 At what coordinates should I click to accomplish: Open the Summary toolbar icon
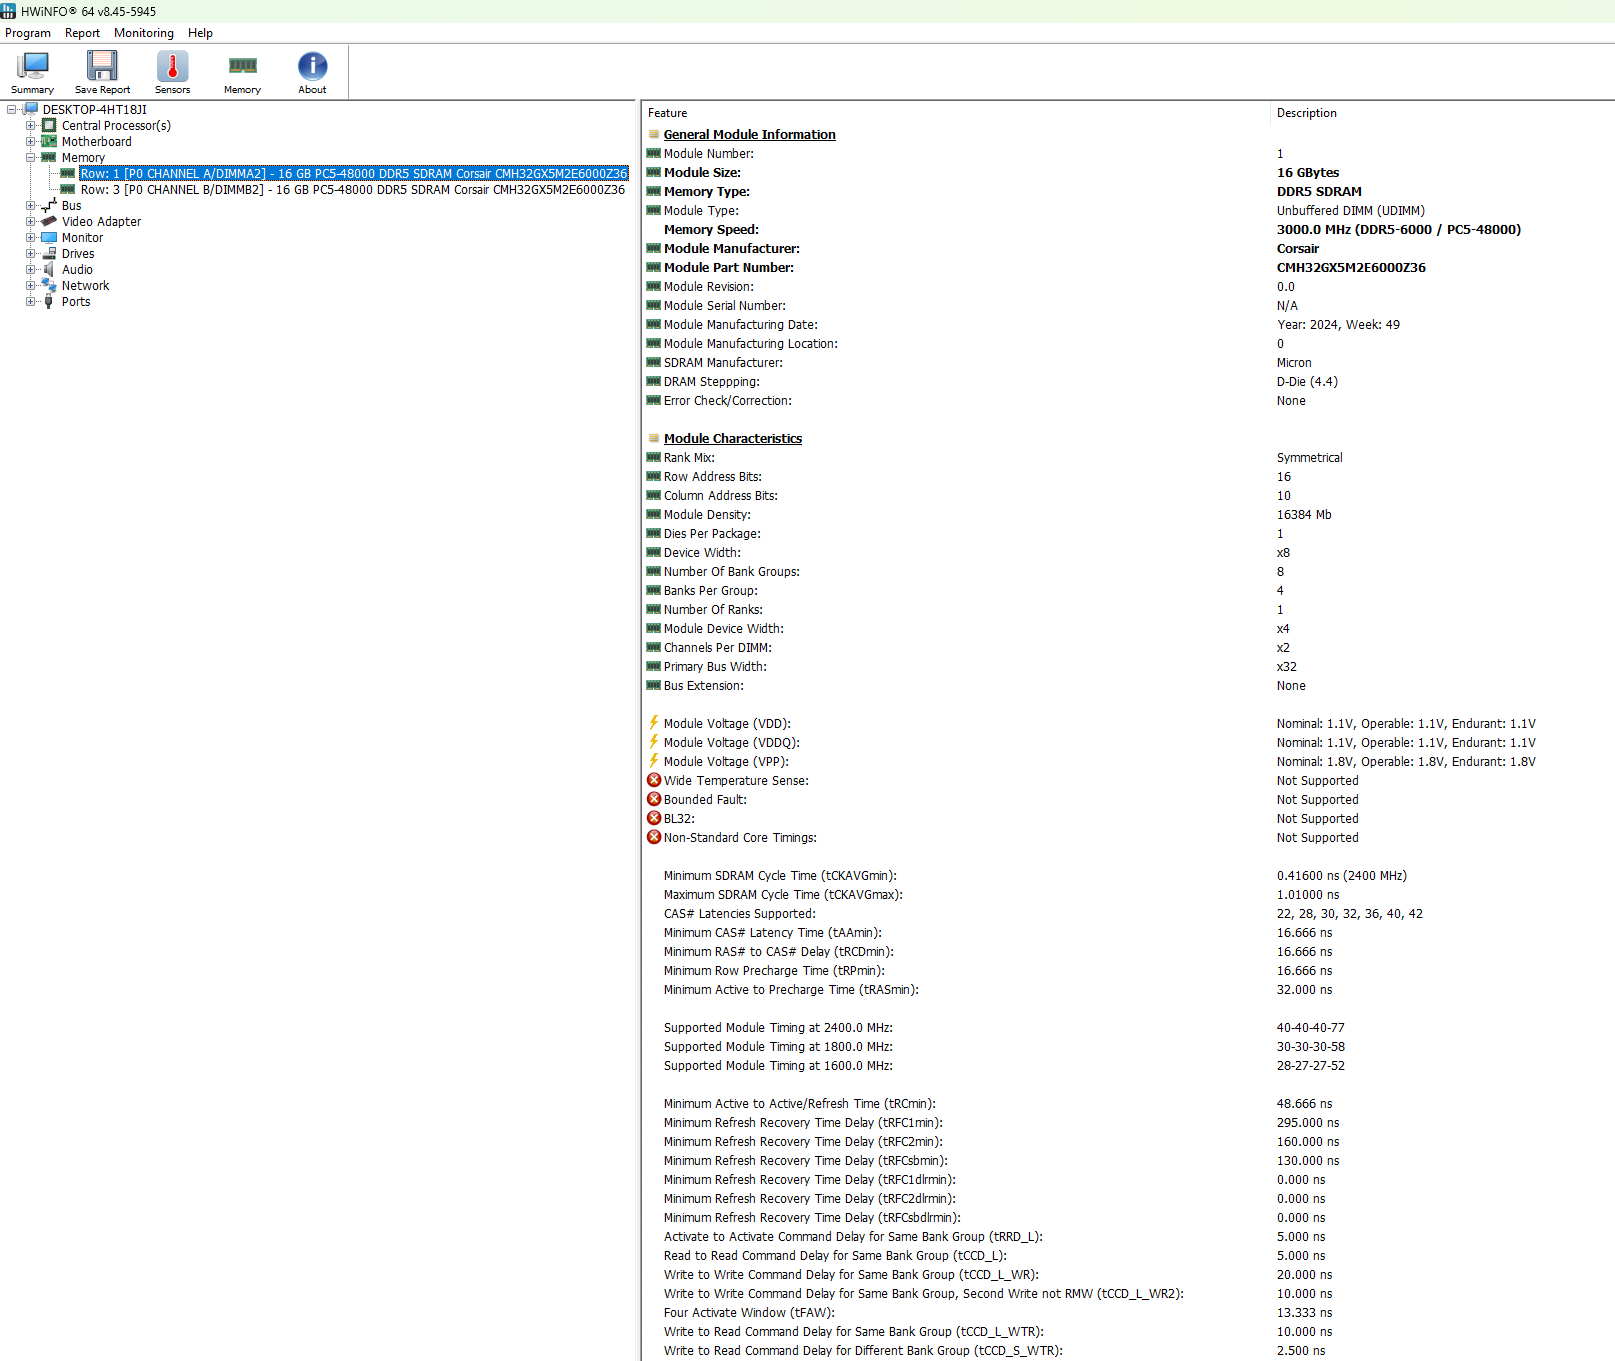pos(33,67)
